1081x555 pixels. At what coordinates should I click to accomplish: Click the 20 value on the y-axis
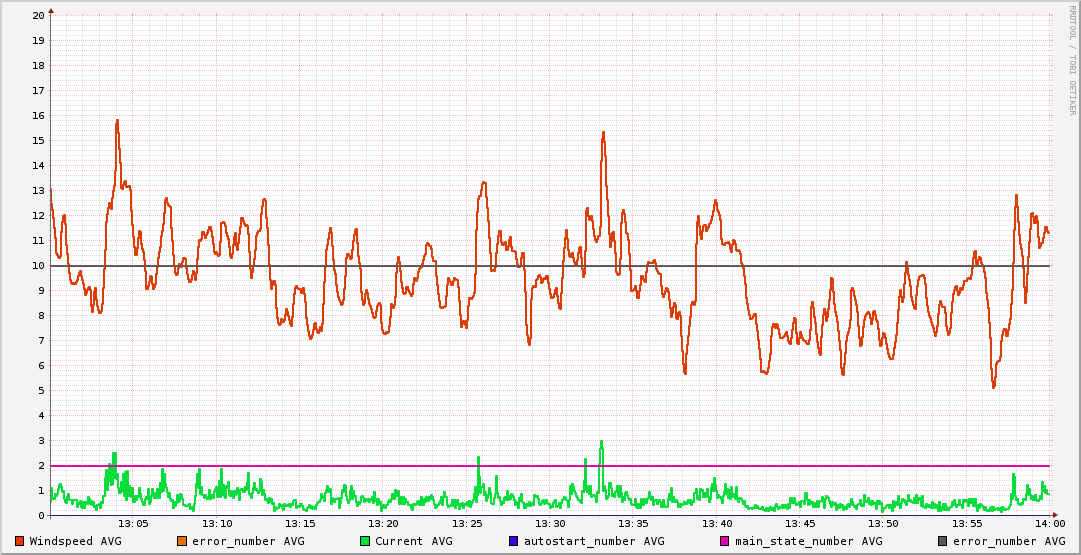[38, 16]
